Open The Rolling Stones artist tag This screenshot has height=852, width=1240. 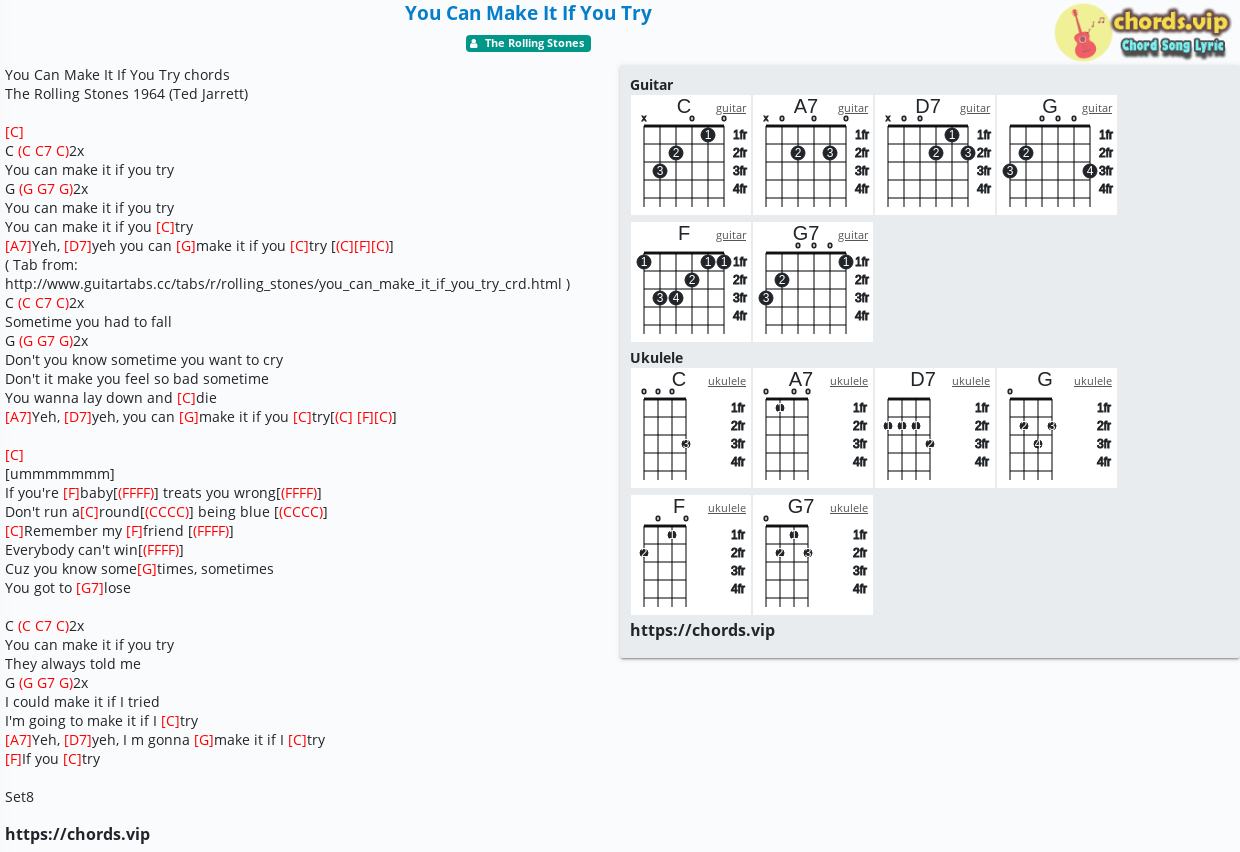(528, 44)
